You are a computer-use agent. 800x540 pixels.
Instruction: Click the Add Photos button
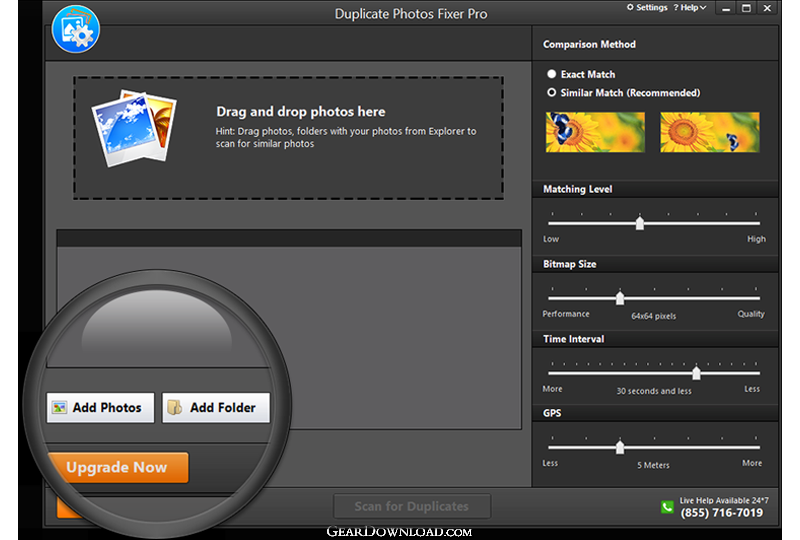pyautogui.click(x=101, y=407)
